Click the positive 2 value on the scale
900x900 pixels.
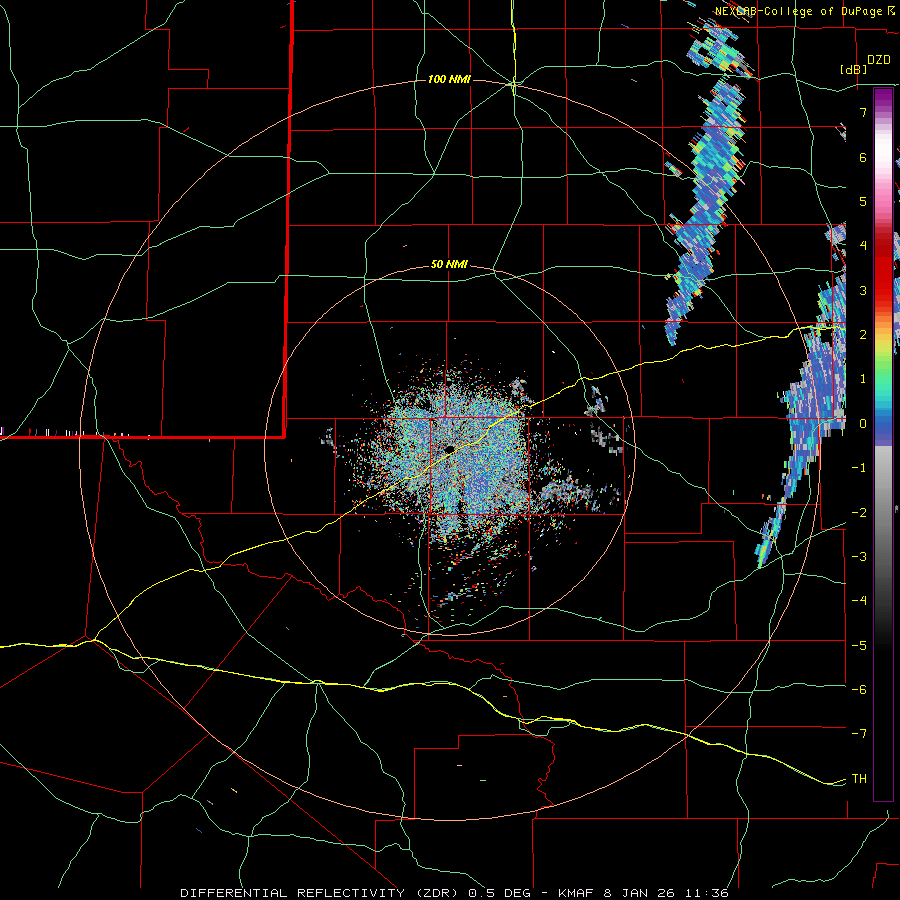[x=863, y=335]
